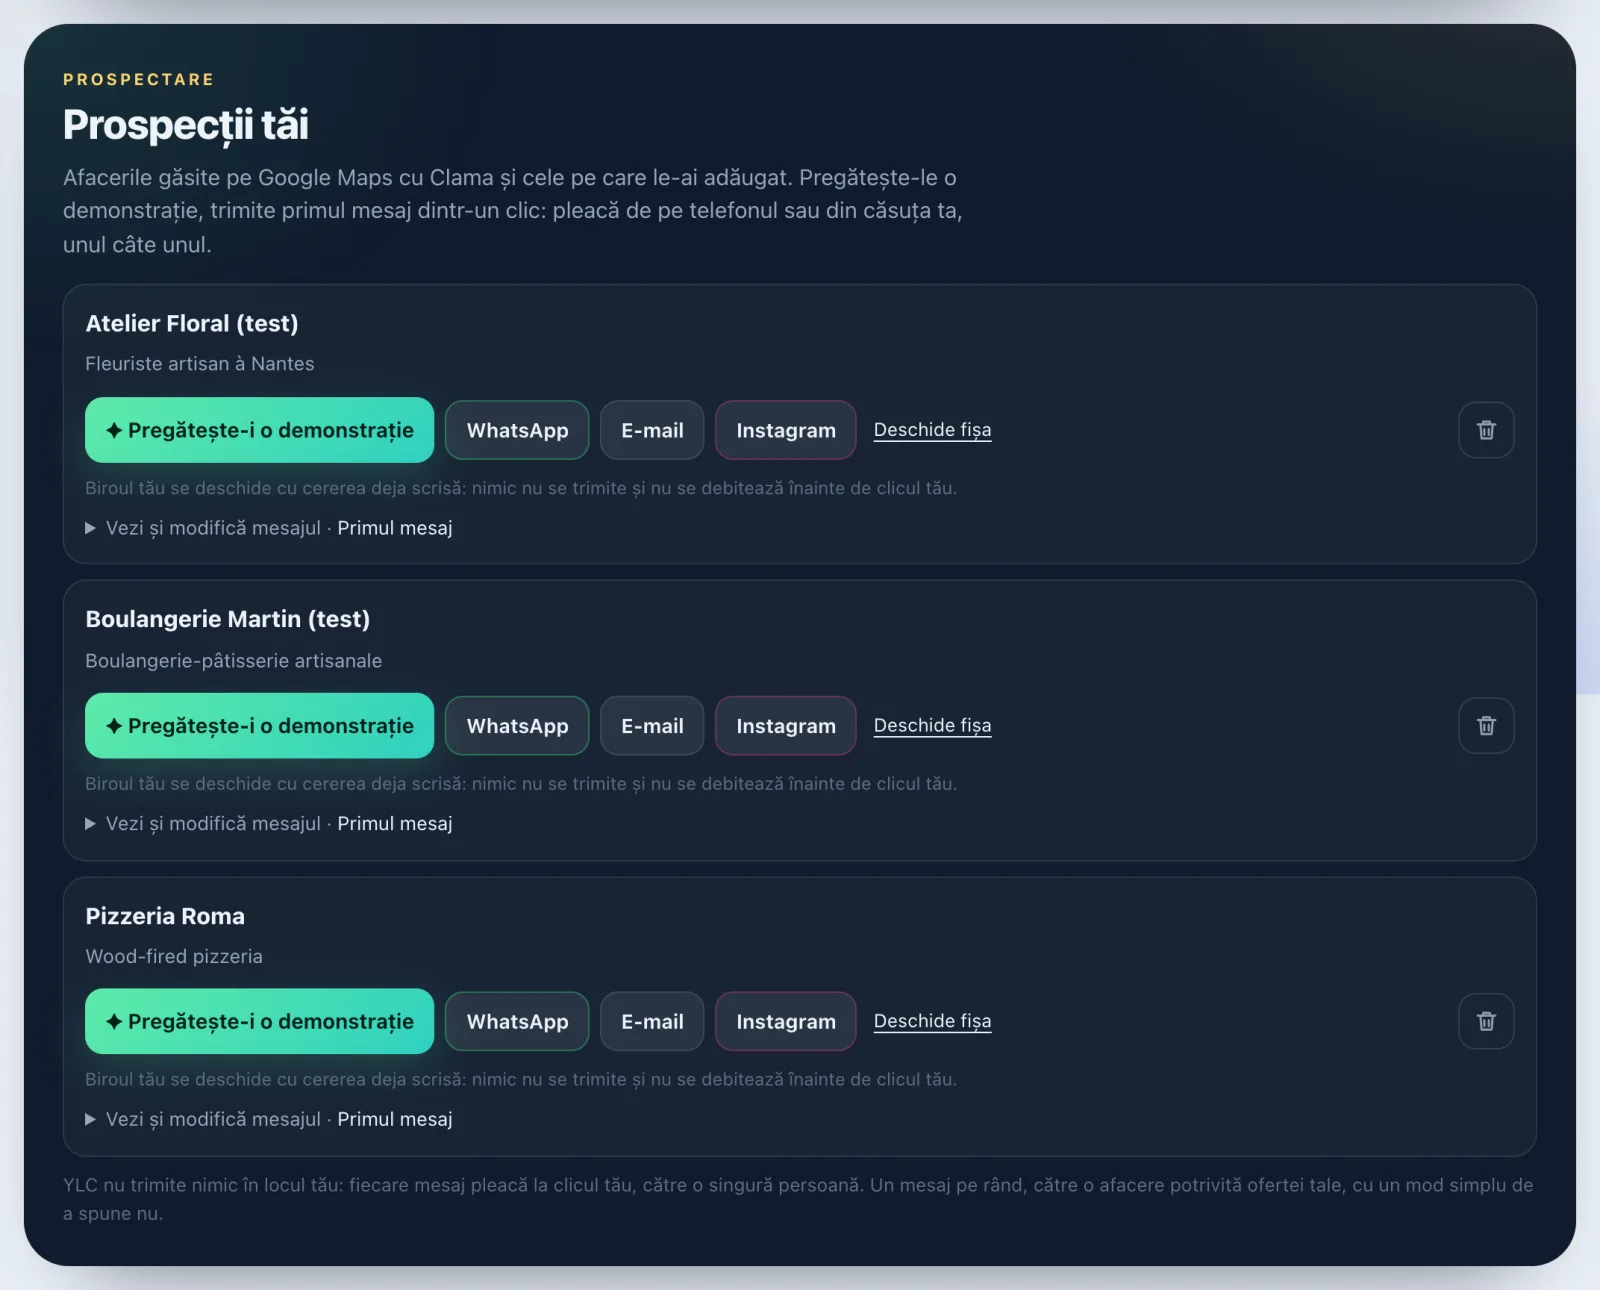This screenshot has height=1290, width=1600.
Task: Open the Deschide fișa link for Pizzeria Roma
Action: (x=932, y=1021)
